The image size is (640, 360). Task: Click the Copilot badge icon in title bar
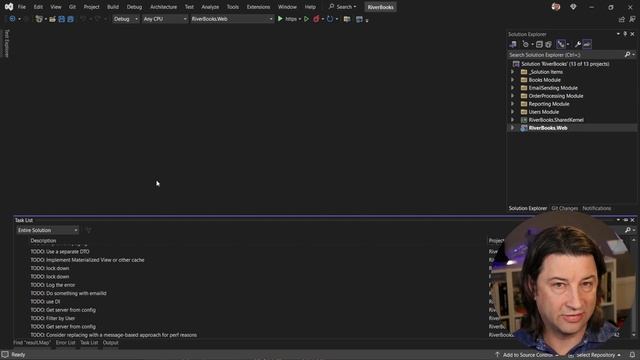[x=573, y=7]
